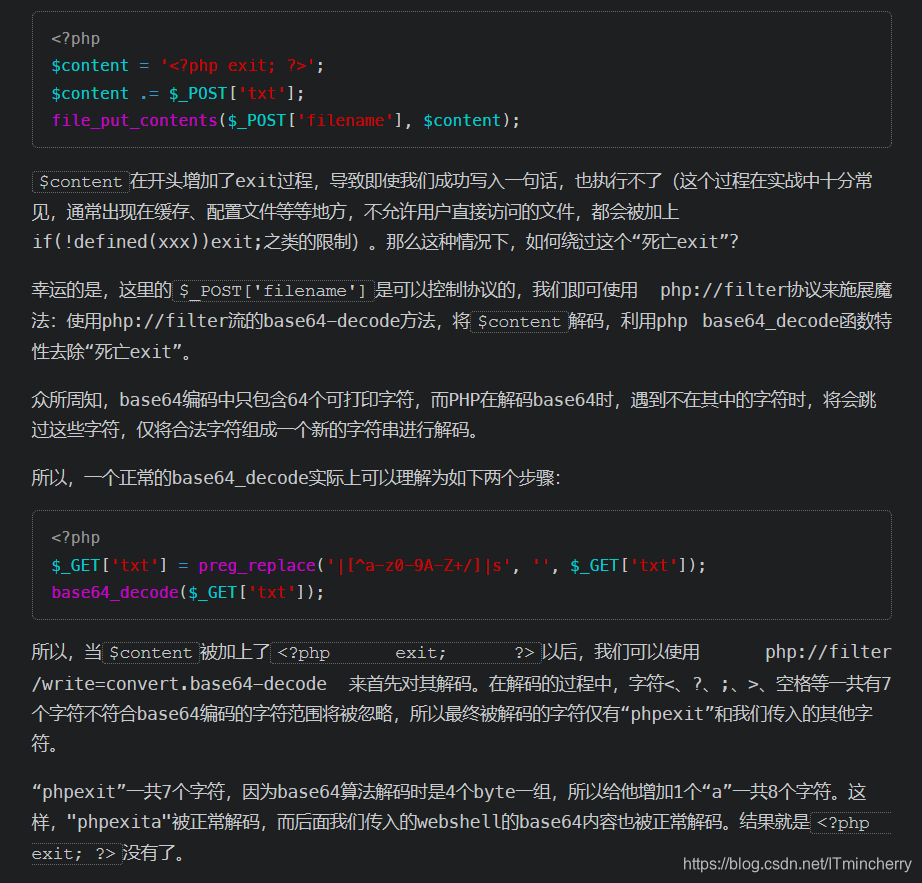This screenshot has width=922, height=883.
Task: Click the red 'filename' string in the file_put_contents line
Action: click(x=345, y=121)
